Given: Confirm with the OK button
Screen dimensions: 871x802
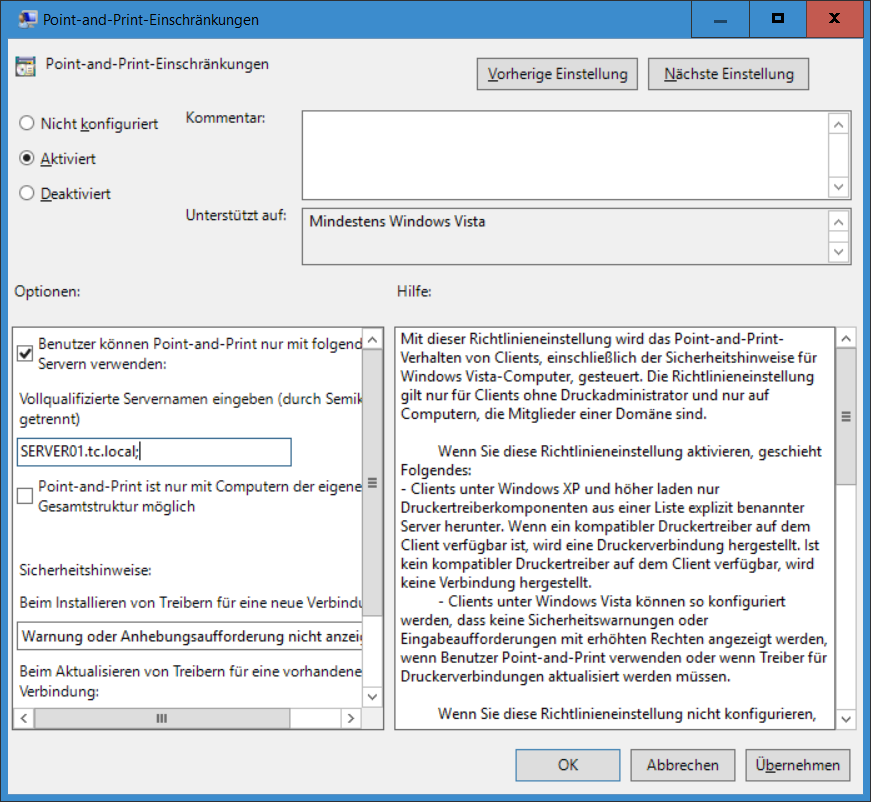Looking at the screenshot, I should (568, 765).
